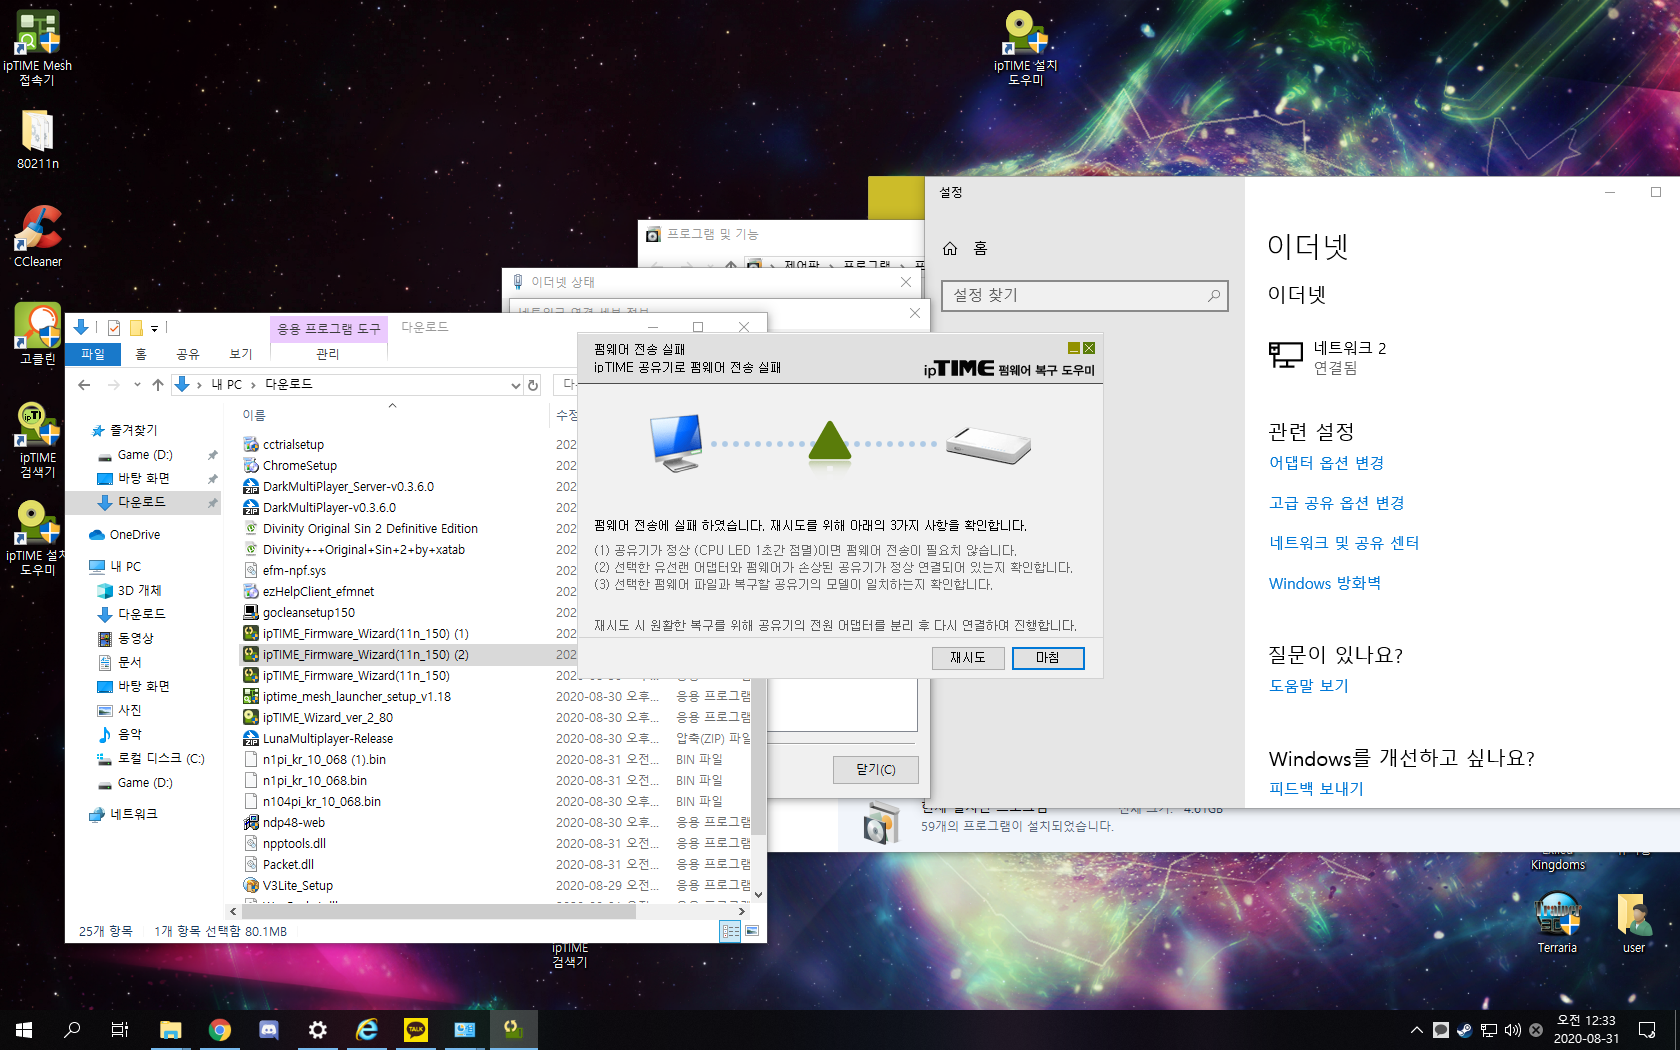Open taskbar search magnifier
The image size is (1680, 1050).
(72, 1029)
